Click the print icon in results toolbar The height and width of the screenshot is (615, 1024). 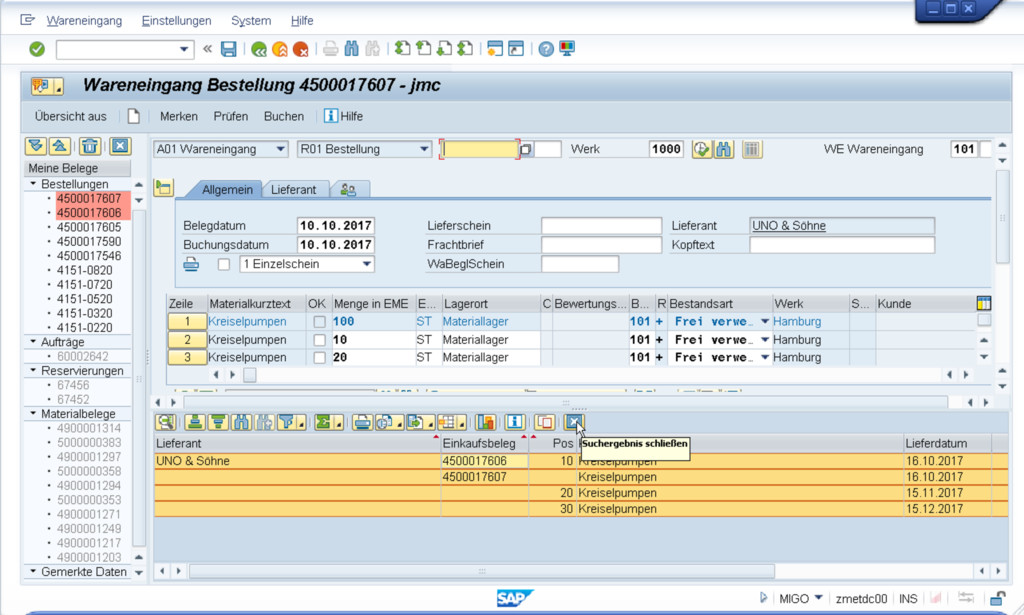(x=362, y=422)
